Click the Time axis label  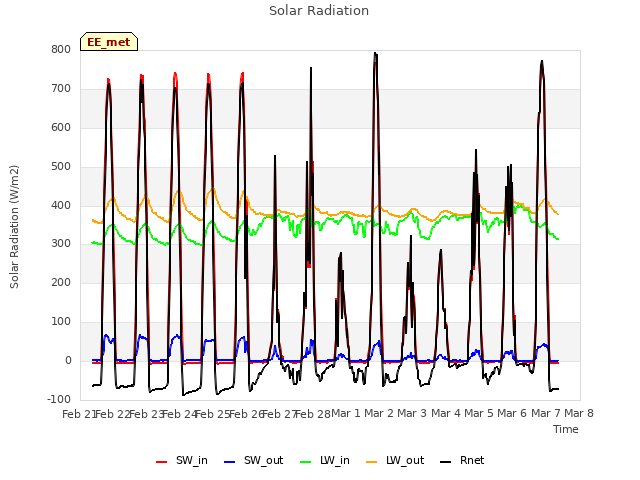(566, 429)
